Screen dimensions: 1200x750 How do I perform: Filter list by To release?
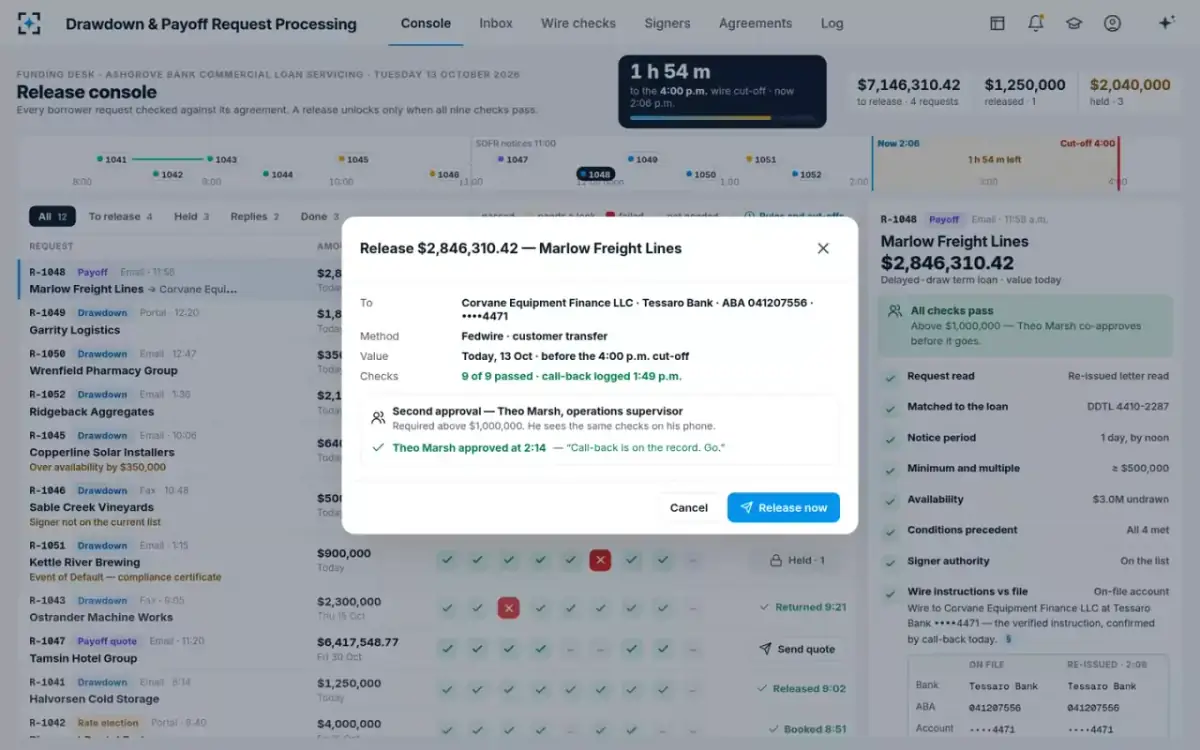(x=120, y=216)
